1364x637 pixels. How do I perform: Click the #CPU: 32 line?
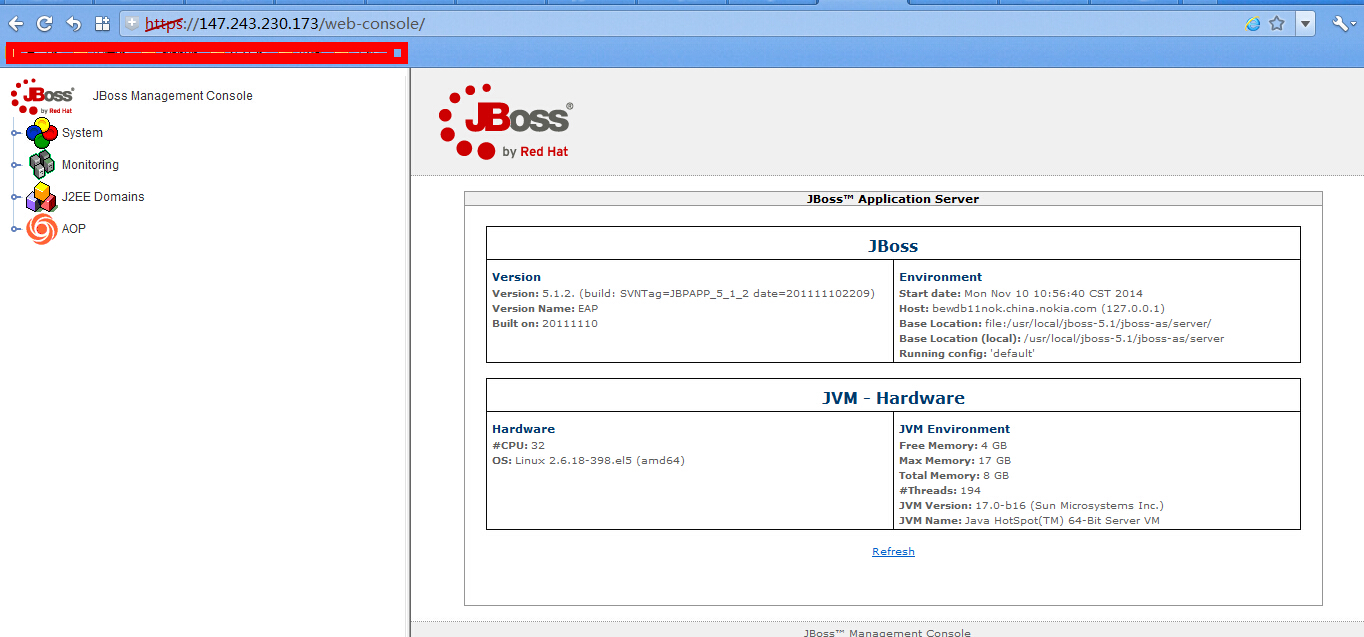pyautogui.click(x=518, y=446)
